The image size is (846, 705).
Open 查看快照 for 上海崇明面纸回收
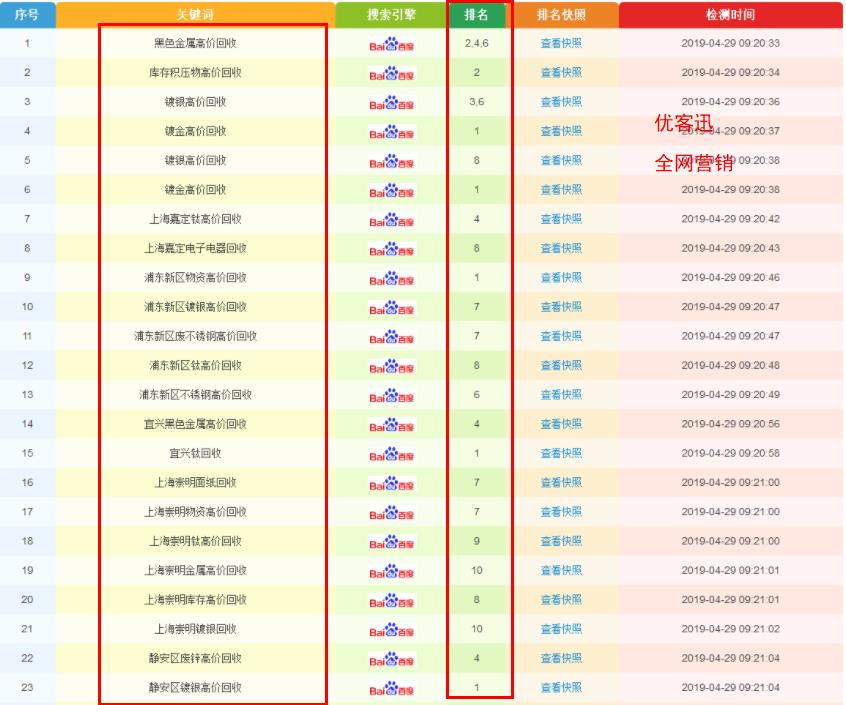point(561,482)
